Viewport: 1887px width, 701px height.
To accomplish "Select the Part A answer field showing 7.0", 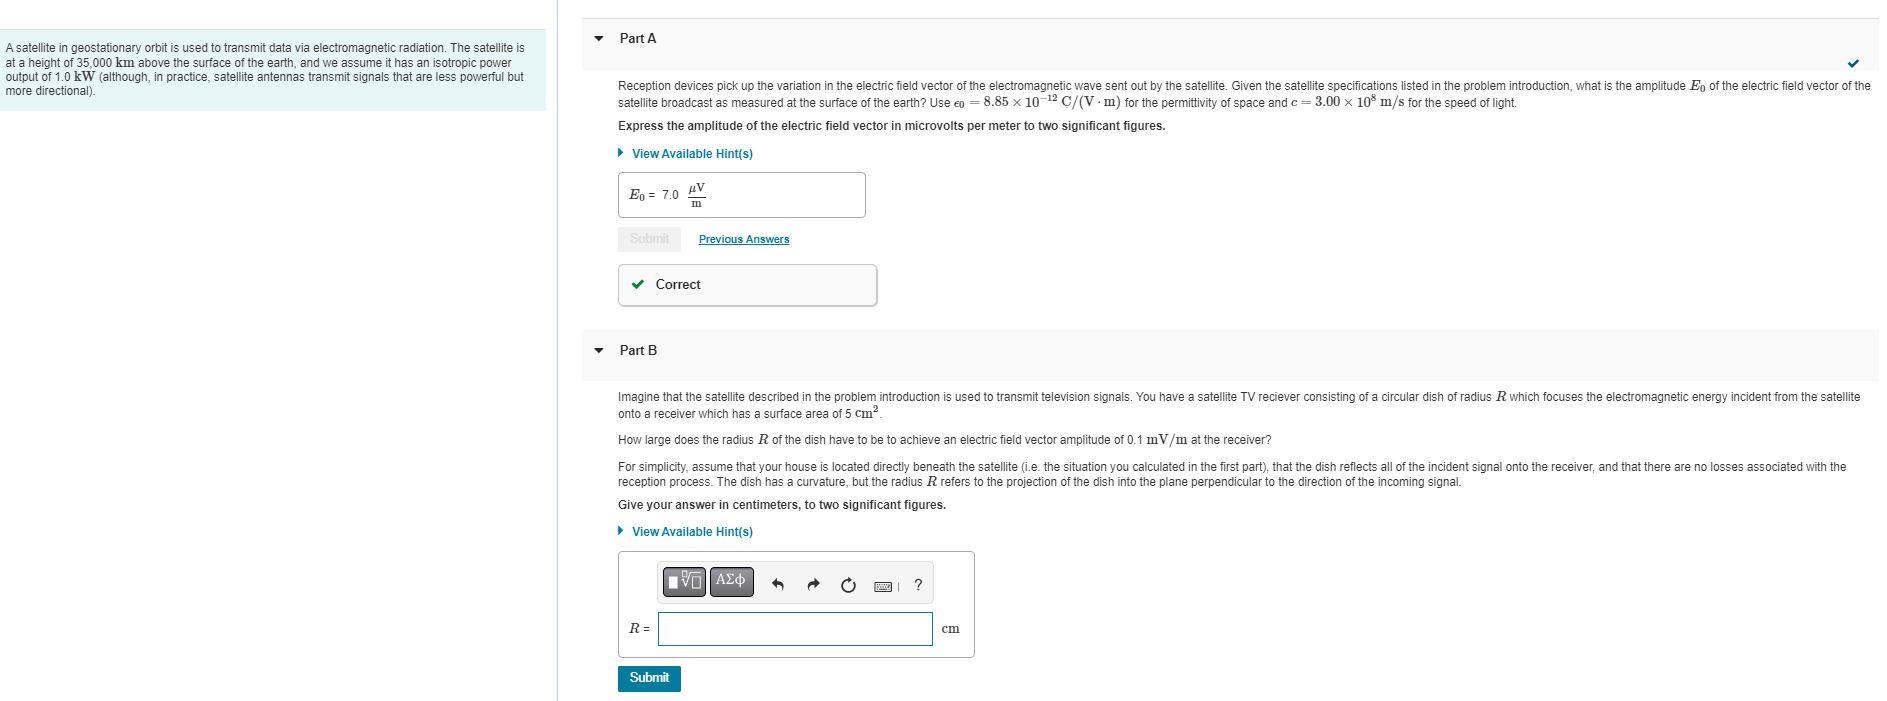I will click(741, 194).
